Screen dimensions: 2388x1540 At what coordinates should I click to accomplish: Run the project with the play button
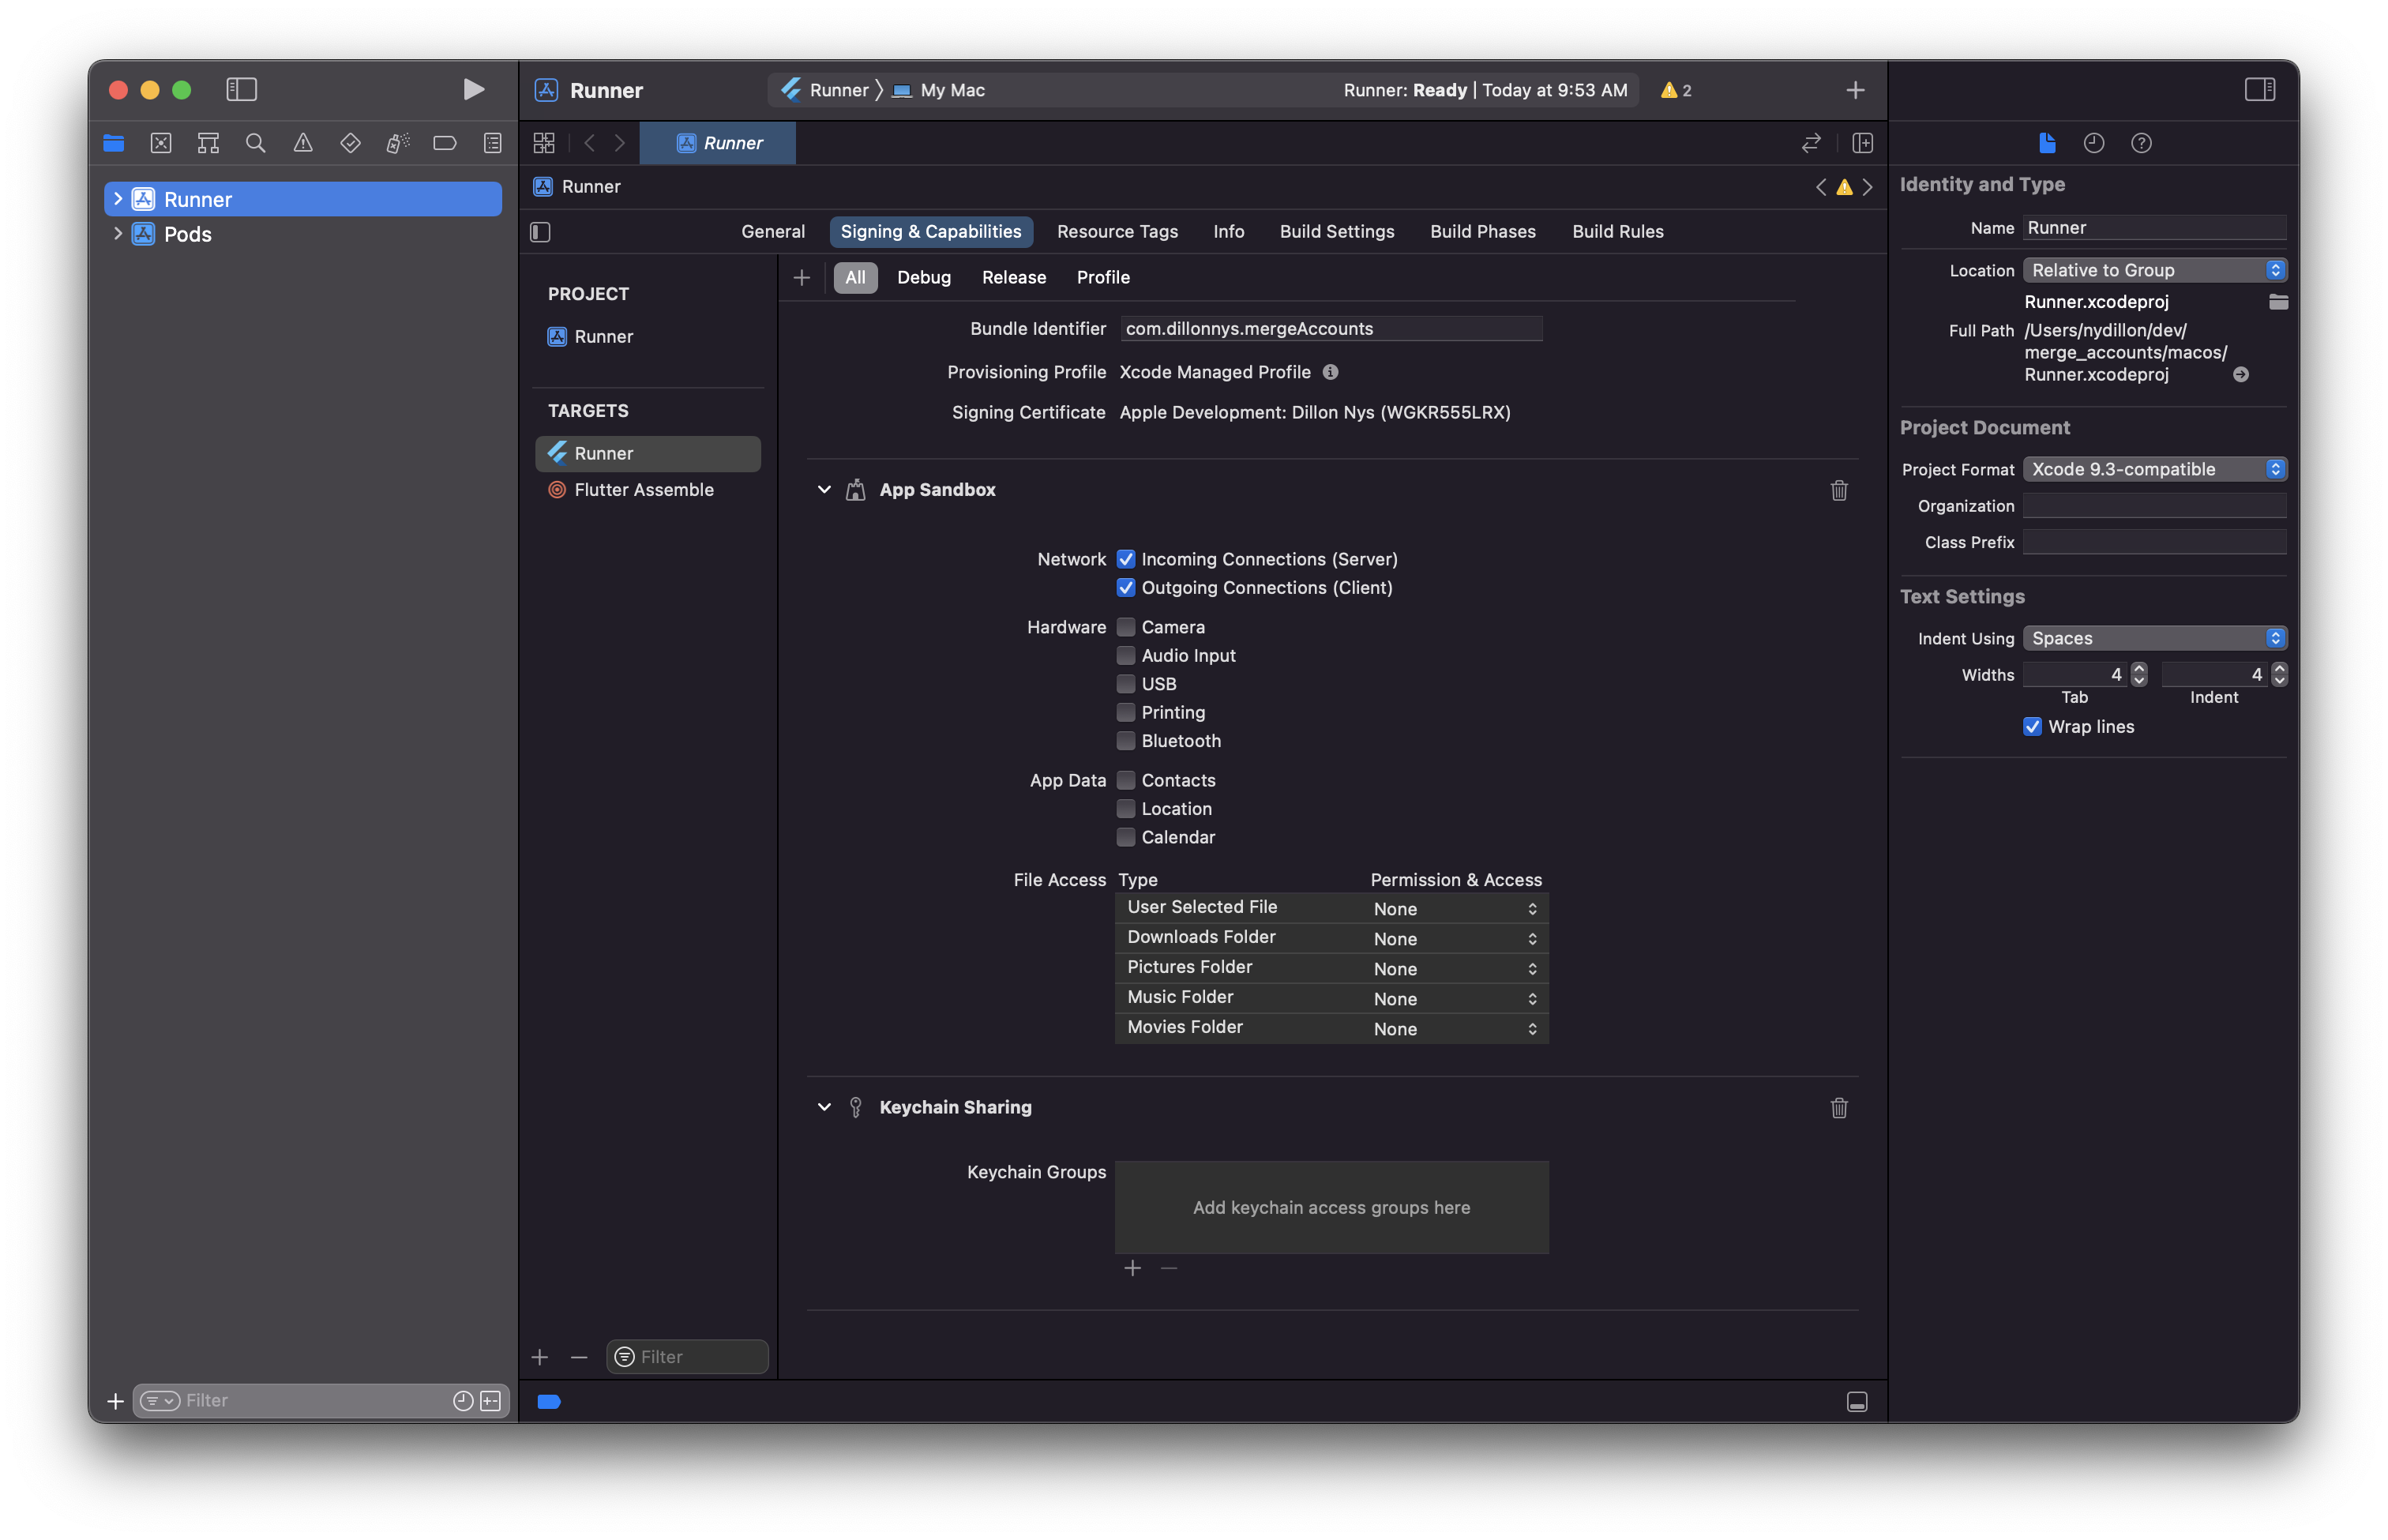(473, 90)
